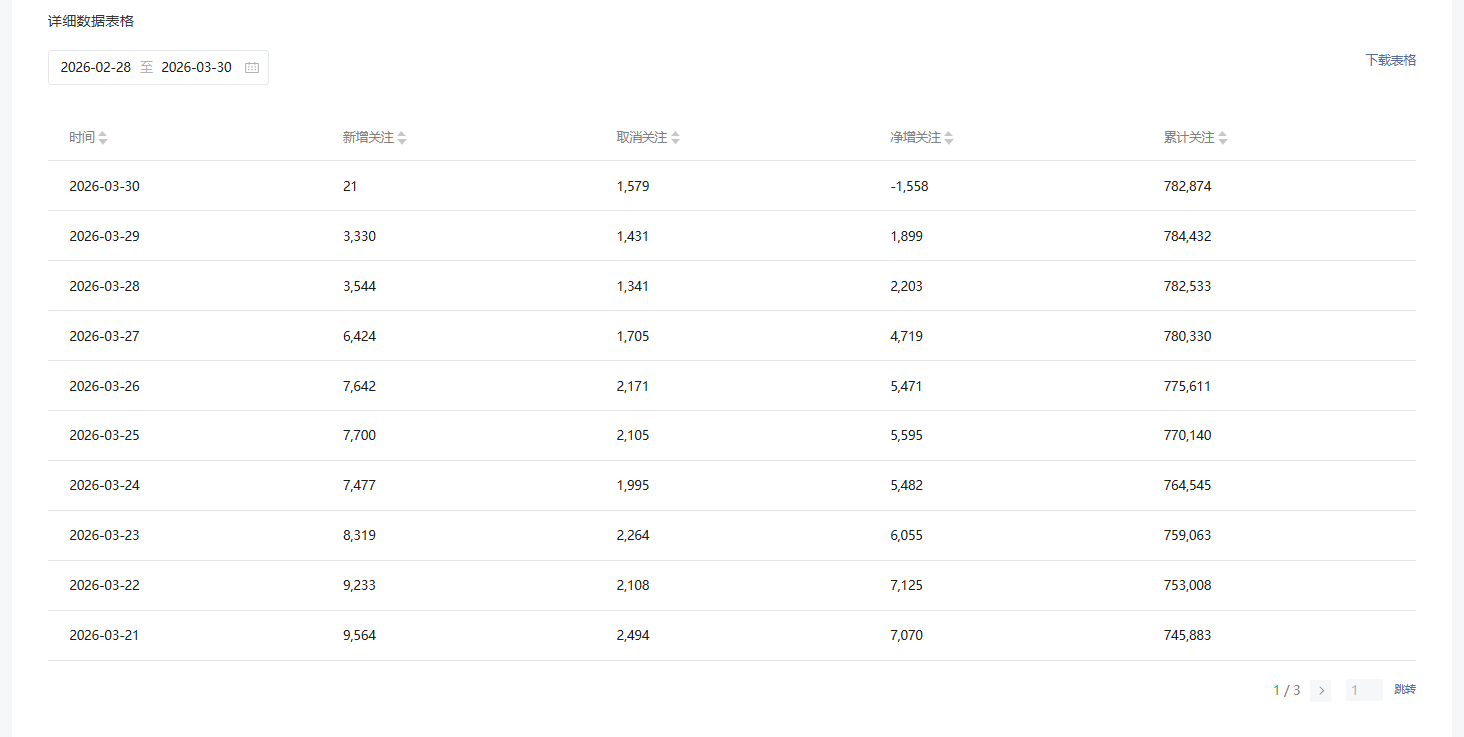Sort by 累计关注 column arrows
1464x737 pixels.
[x=1223, y=138]
